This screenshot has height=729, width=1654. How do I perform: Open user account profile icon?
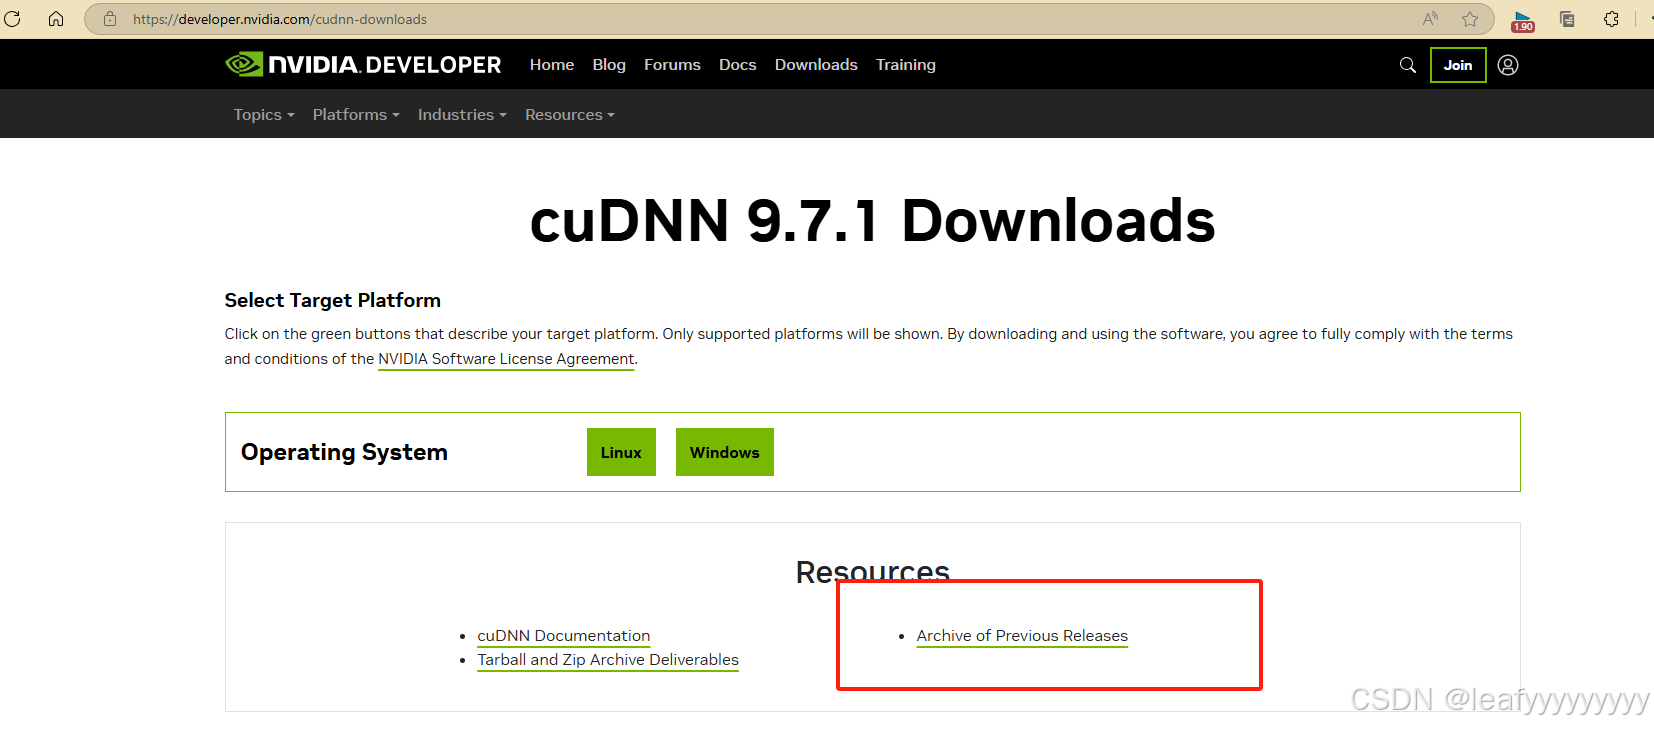pyautogui.click(x=1508, y=65)
